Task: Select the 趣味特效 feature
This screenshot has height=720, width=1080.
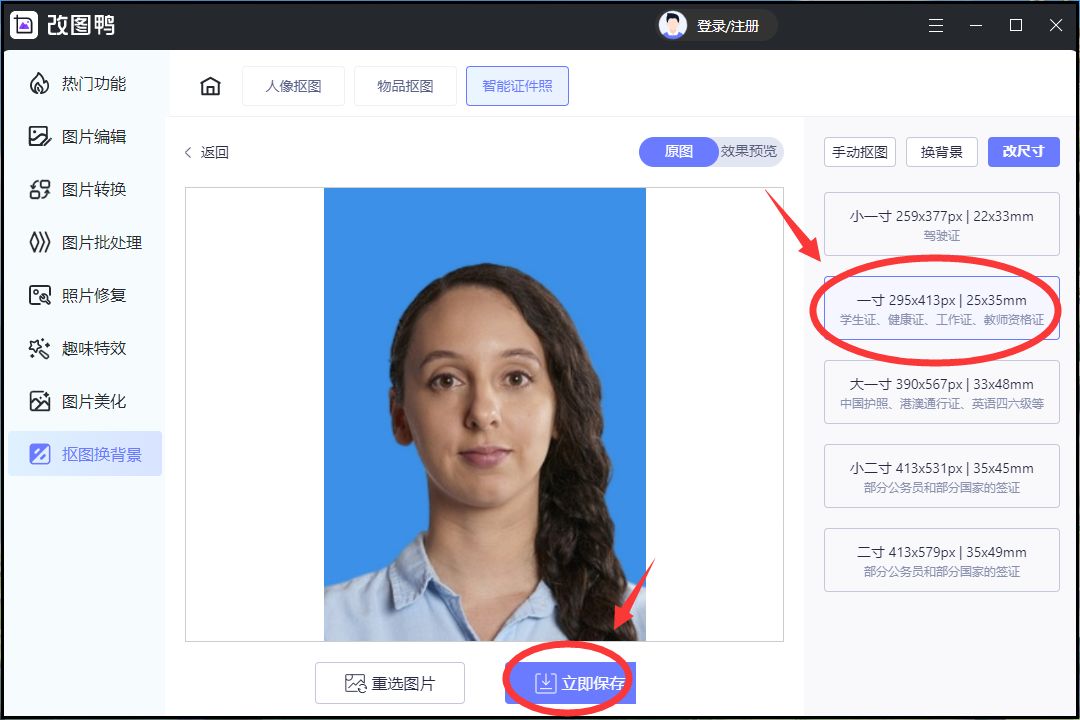Action: (85, 348)
